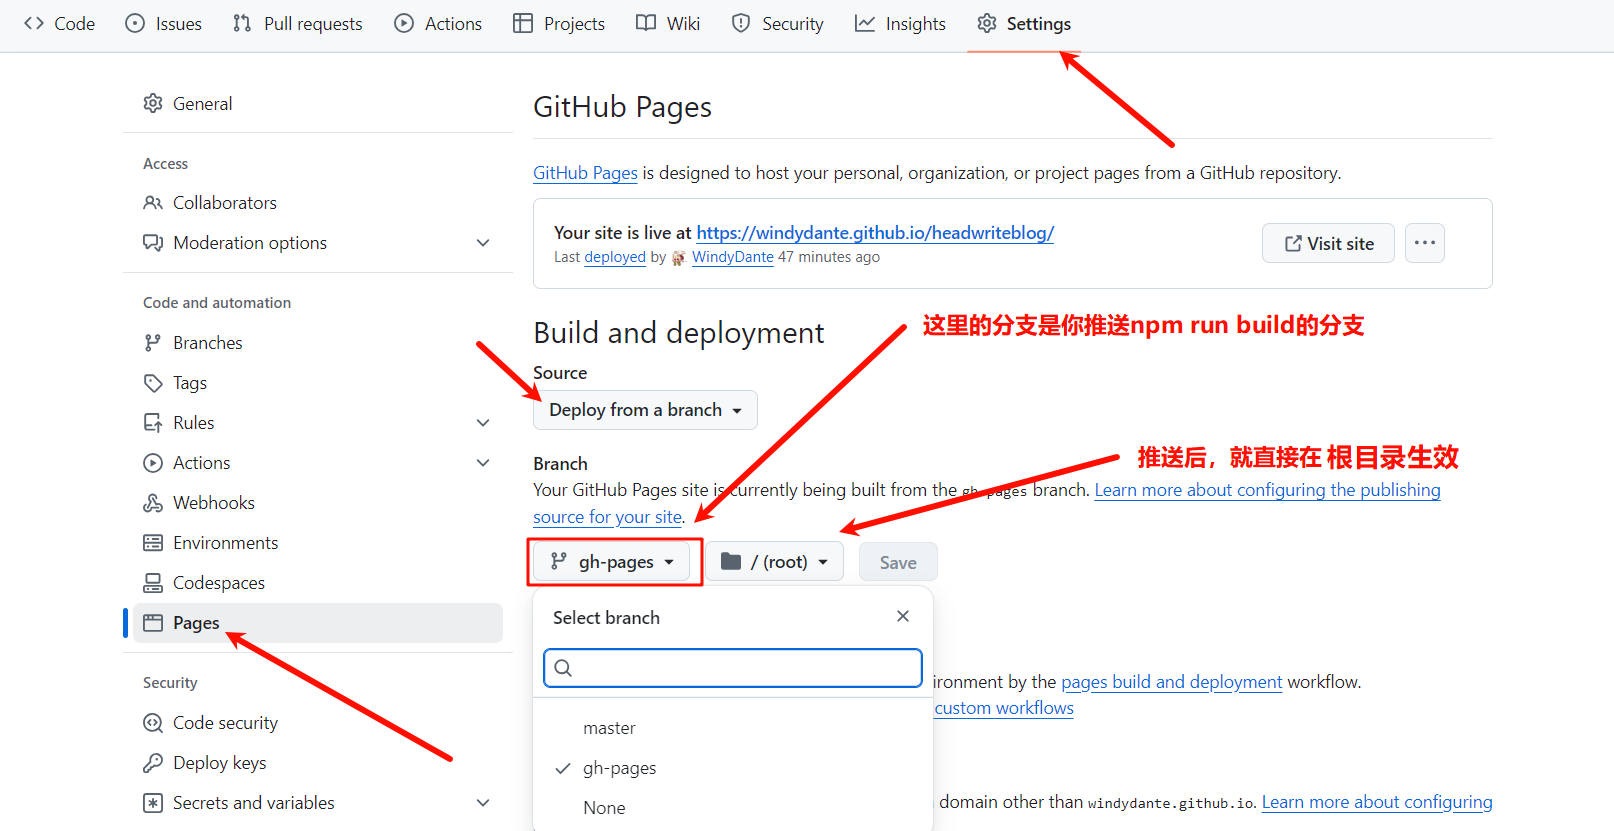Open the windydante.github.io/headwriteblog site link

click(x=875, y=233)
